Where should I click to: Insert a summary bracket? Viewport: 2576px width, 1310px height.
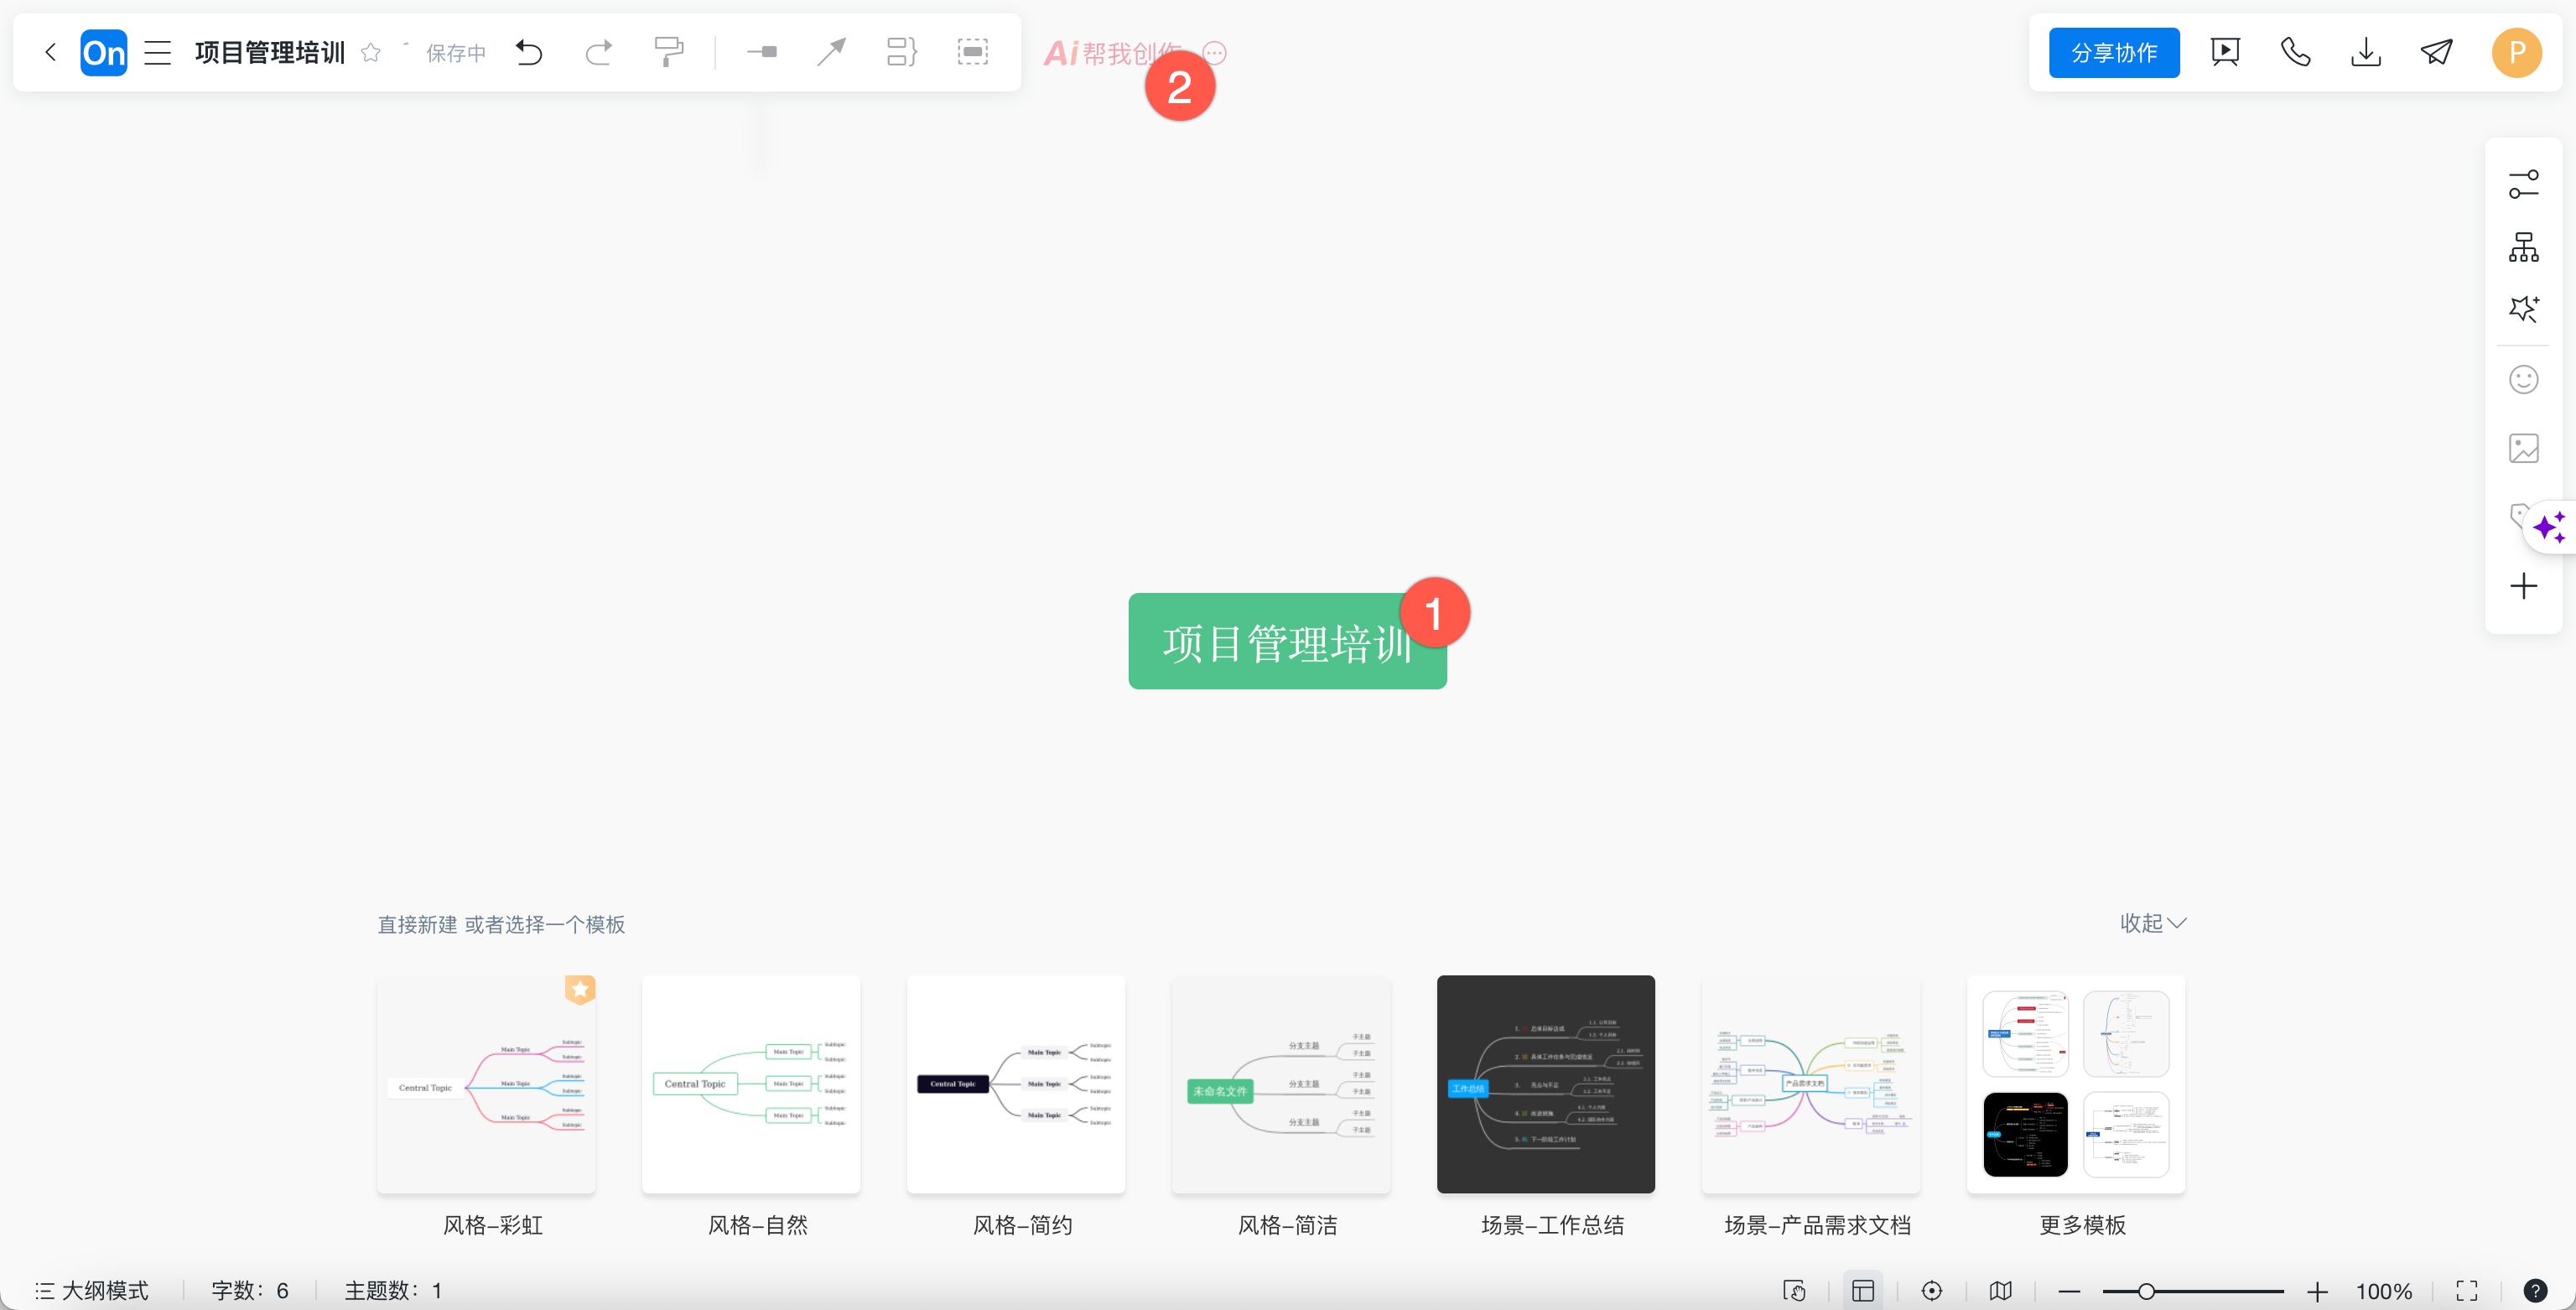(x=902, y=52)
